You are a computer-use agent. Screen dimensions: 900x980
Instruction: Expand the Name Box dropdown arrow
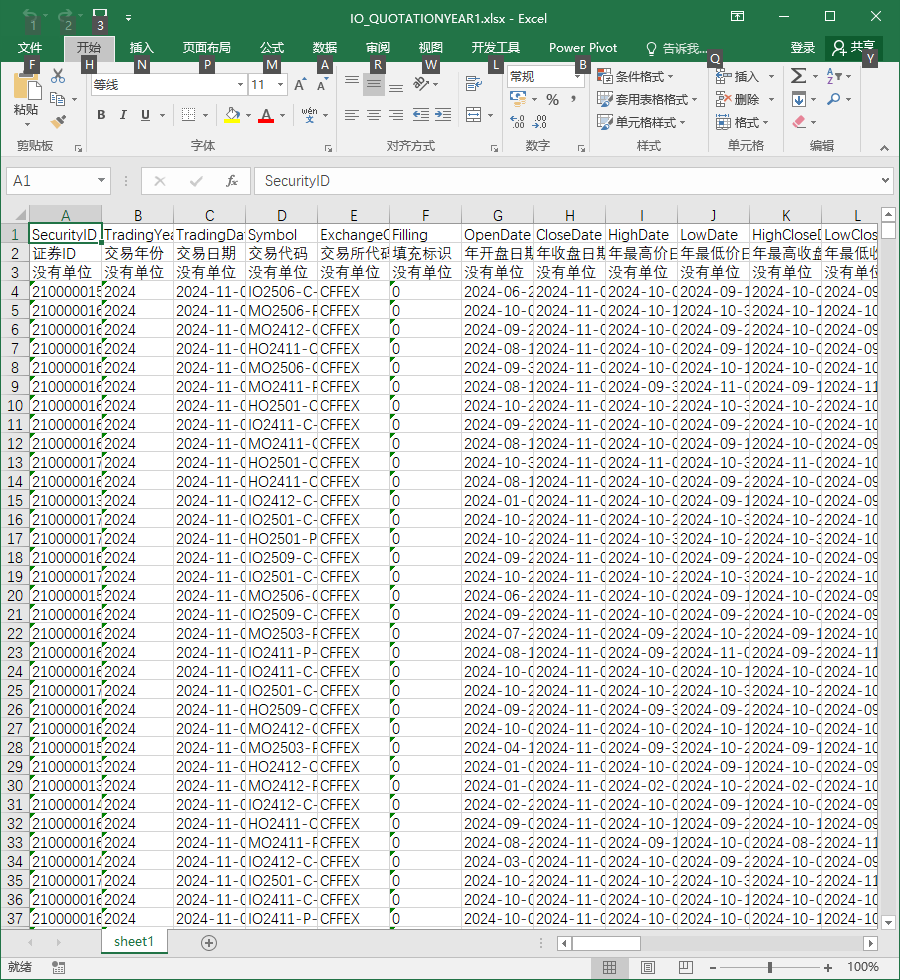pos(101,181)
